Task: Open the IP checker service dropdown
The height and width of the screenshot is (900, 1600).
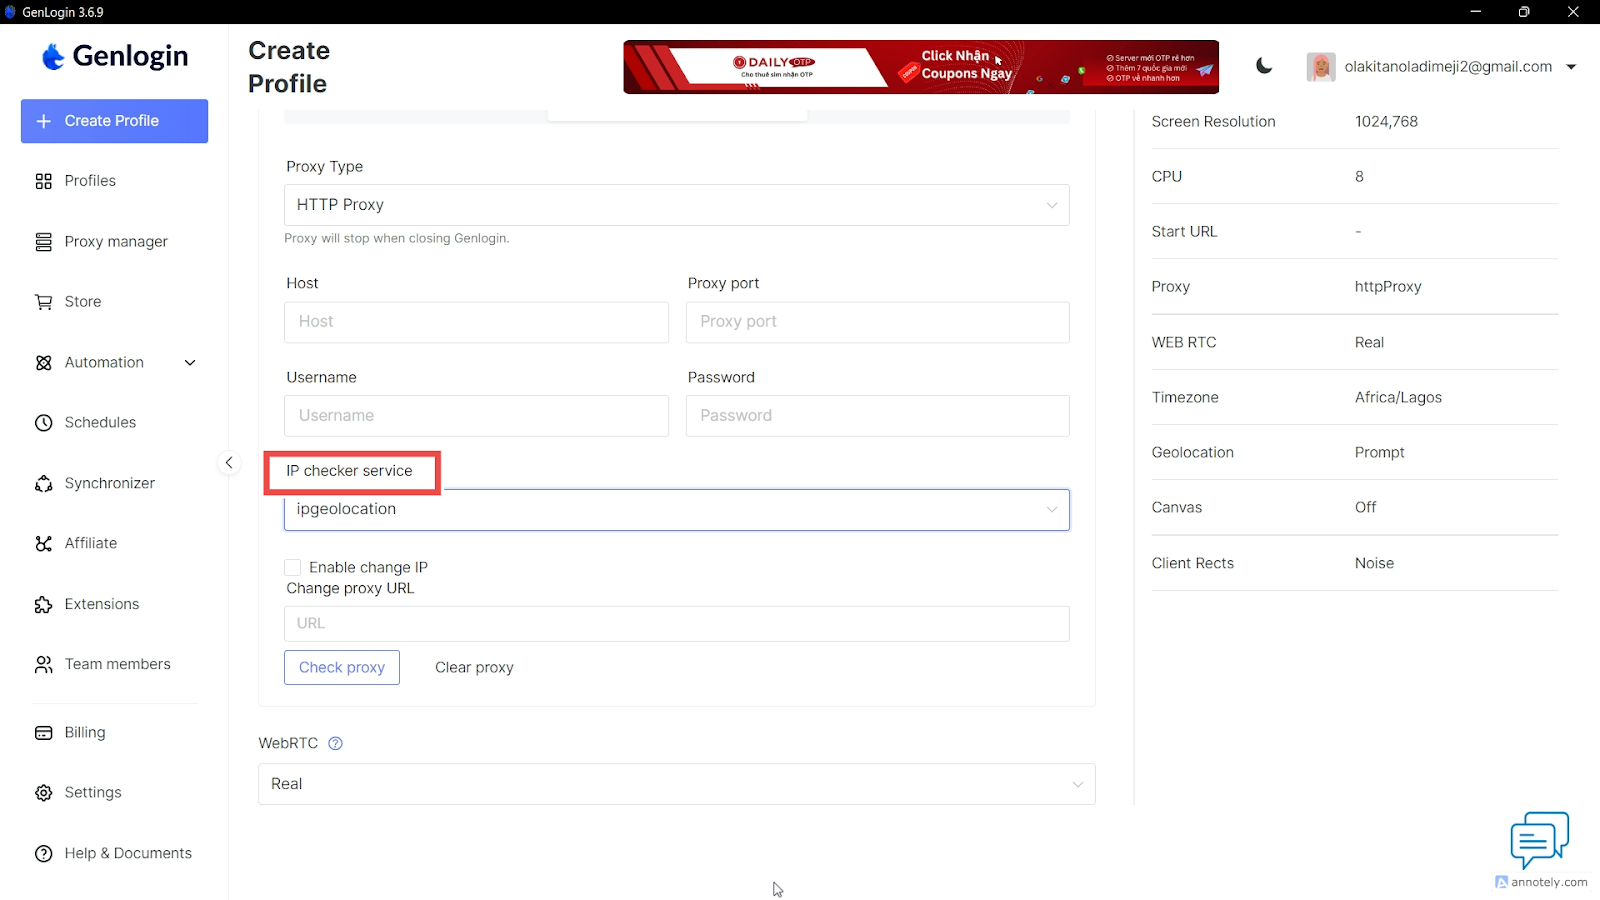Action: click(677, 510)
